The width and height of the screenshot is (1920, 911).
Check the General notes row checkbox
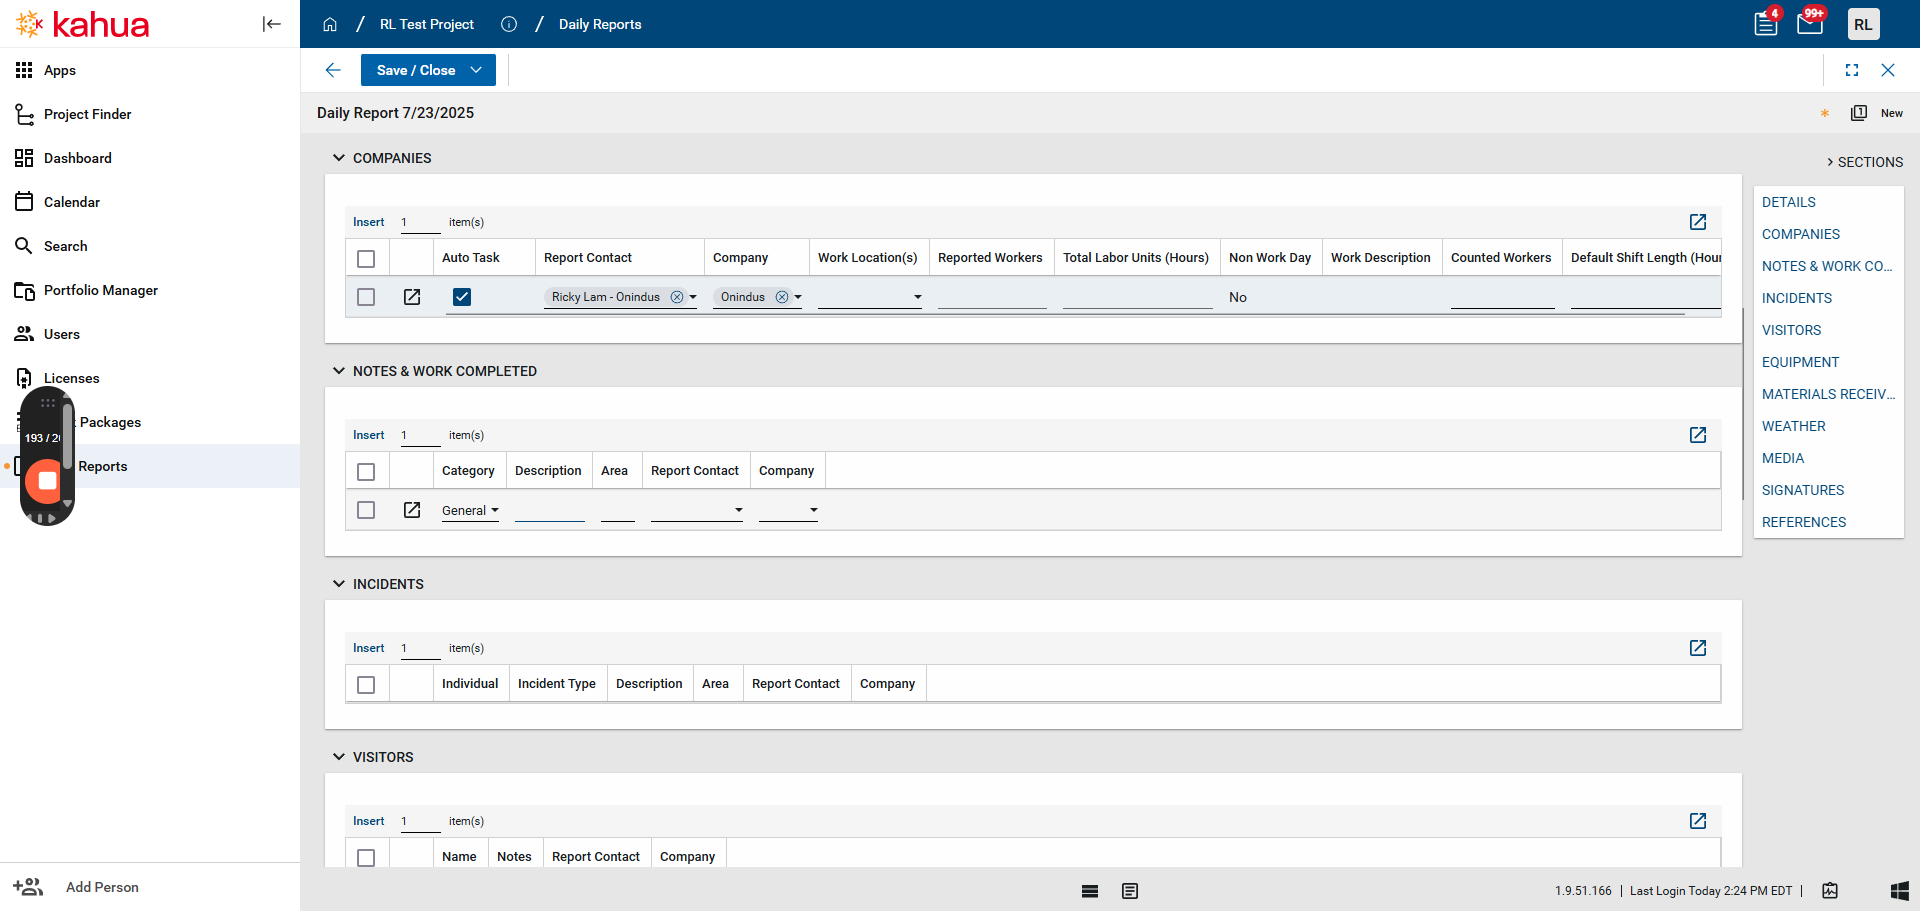point(366,510)
